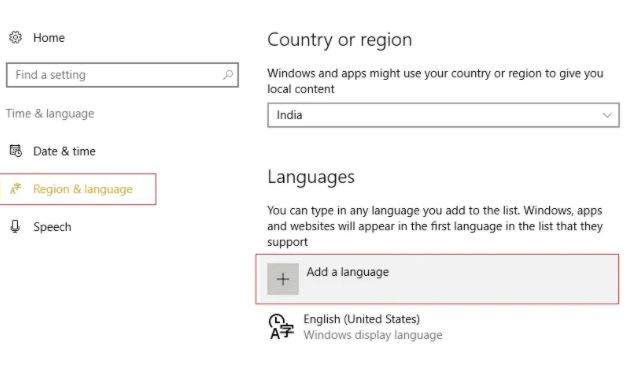Click the English language pack icon
The height and width of the screenshot is (365, 626).
(281, 327)
